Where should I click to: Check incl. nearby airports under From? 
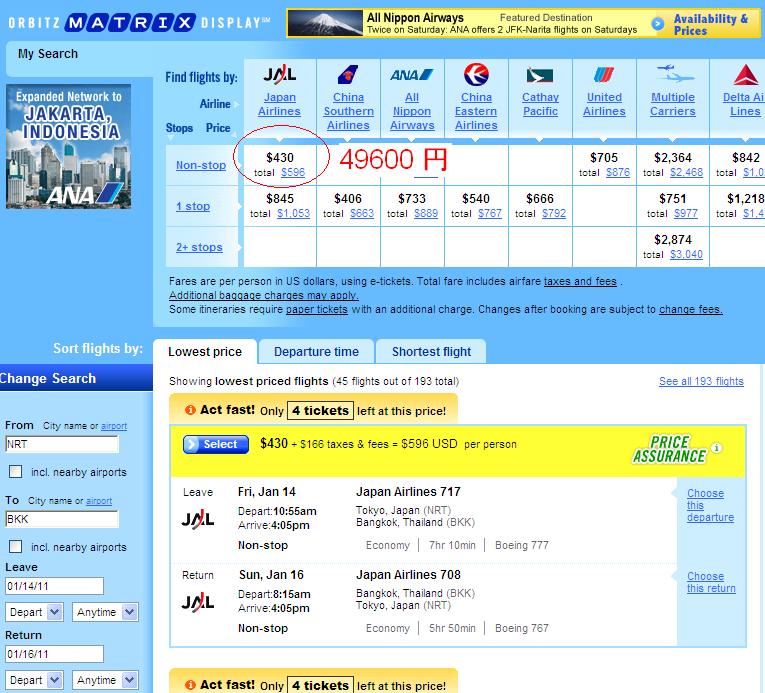coord(16,471)
